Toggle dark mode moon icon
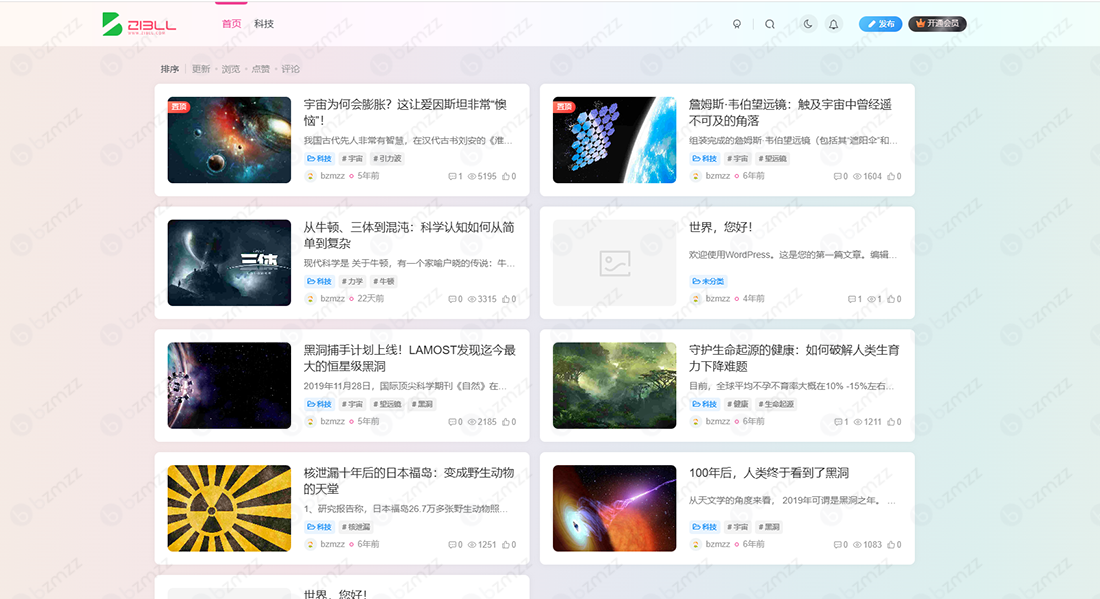This screenshot has width=1100, height=599. click(x=808, y=24)
